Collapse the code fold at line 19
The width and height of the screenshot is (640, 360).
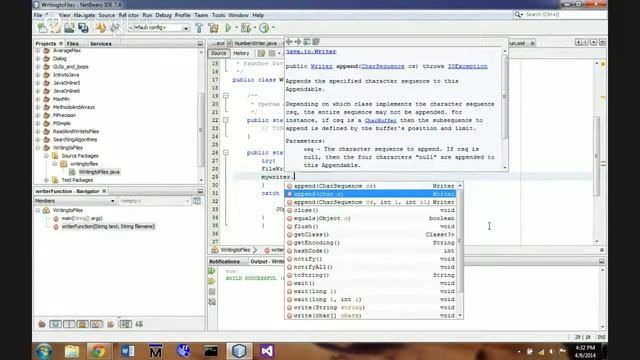pyautogui.click(x=225, y=96)
